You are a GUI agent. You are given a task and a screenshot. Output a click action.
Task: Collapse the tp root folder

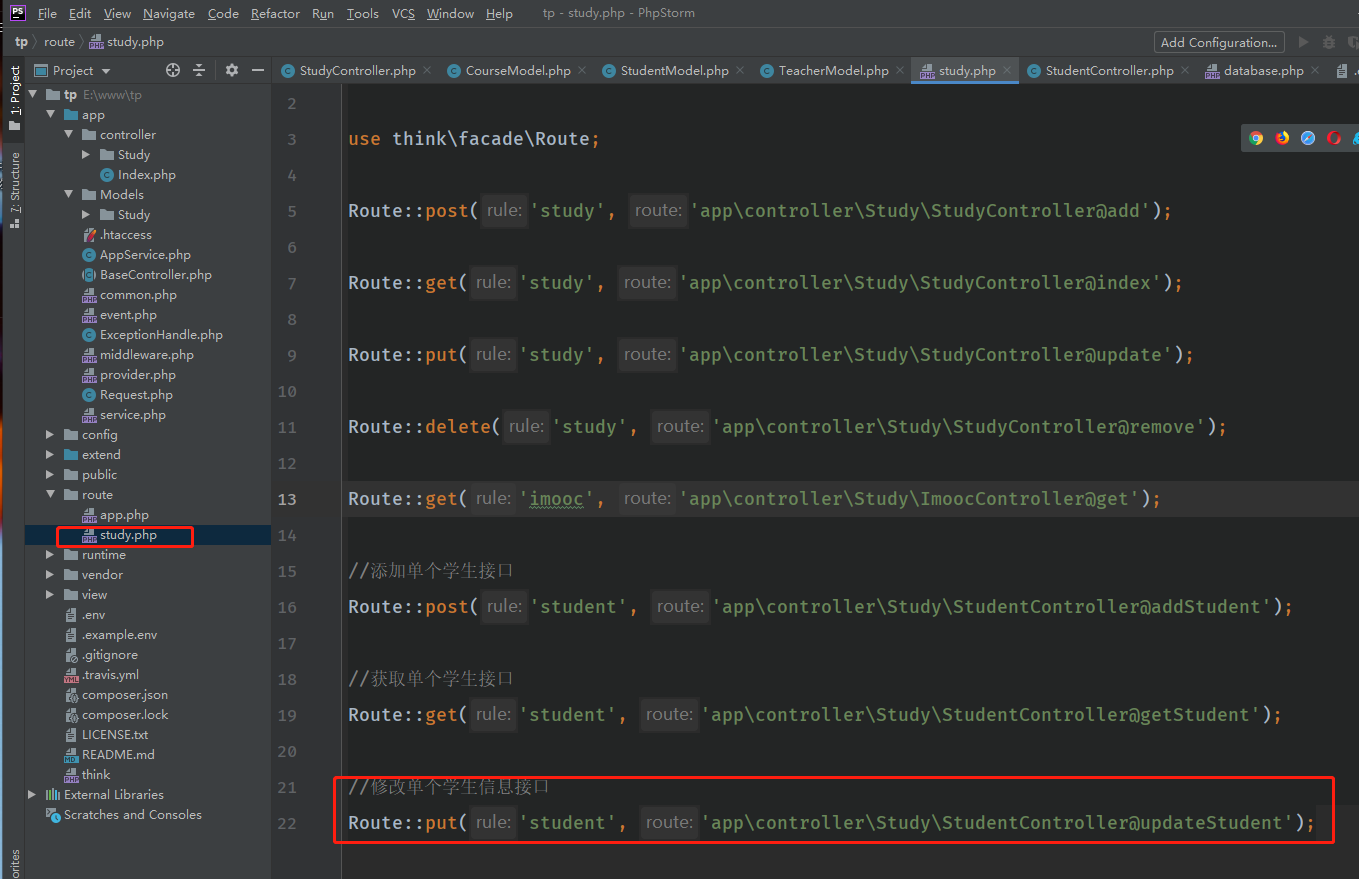(33, 94)
